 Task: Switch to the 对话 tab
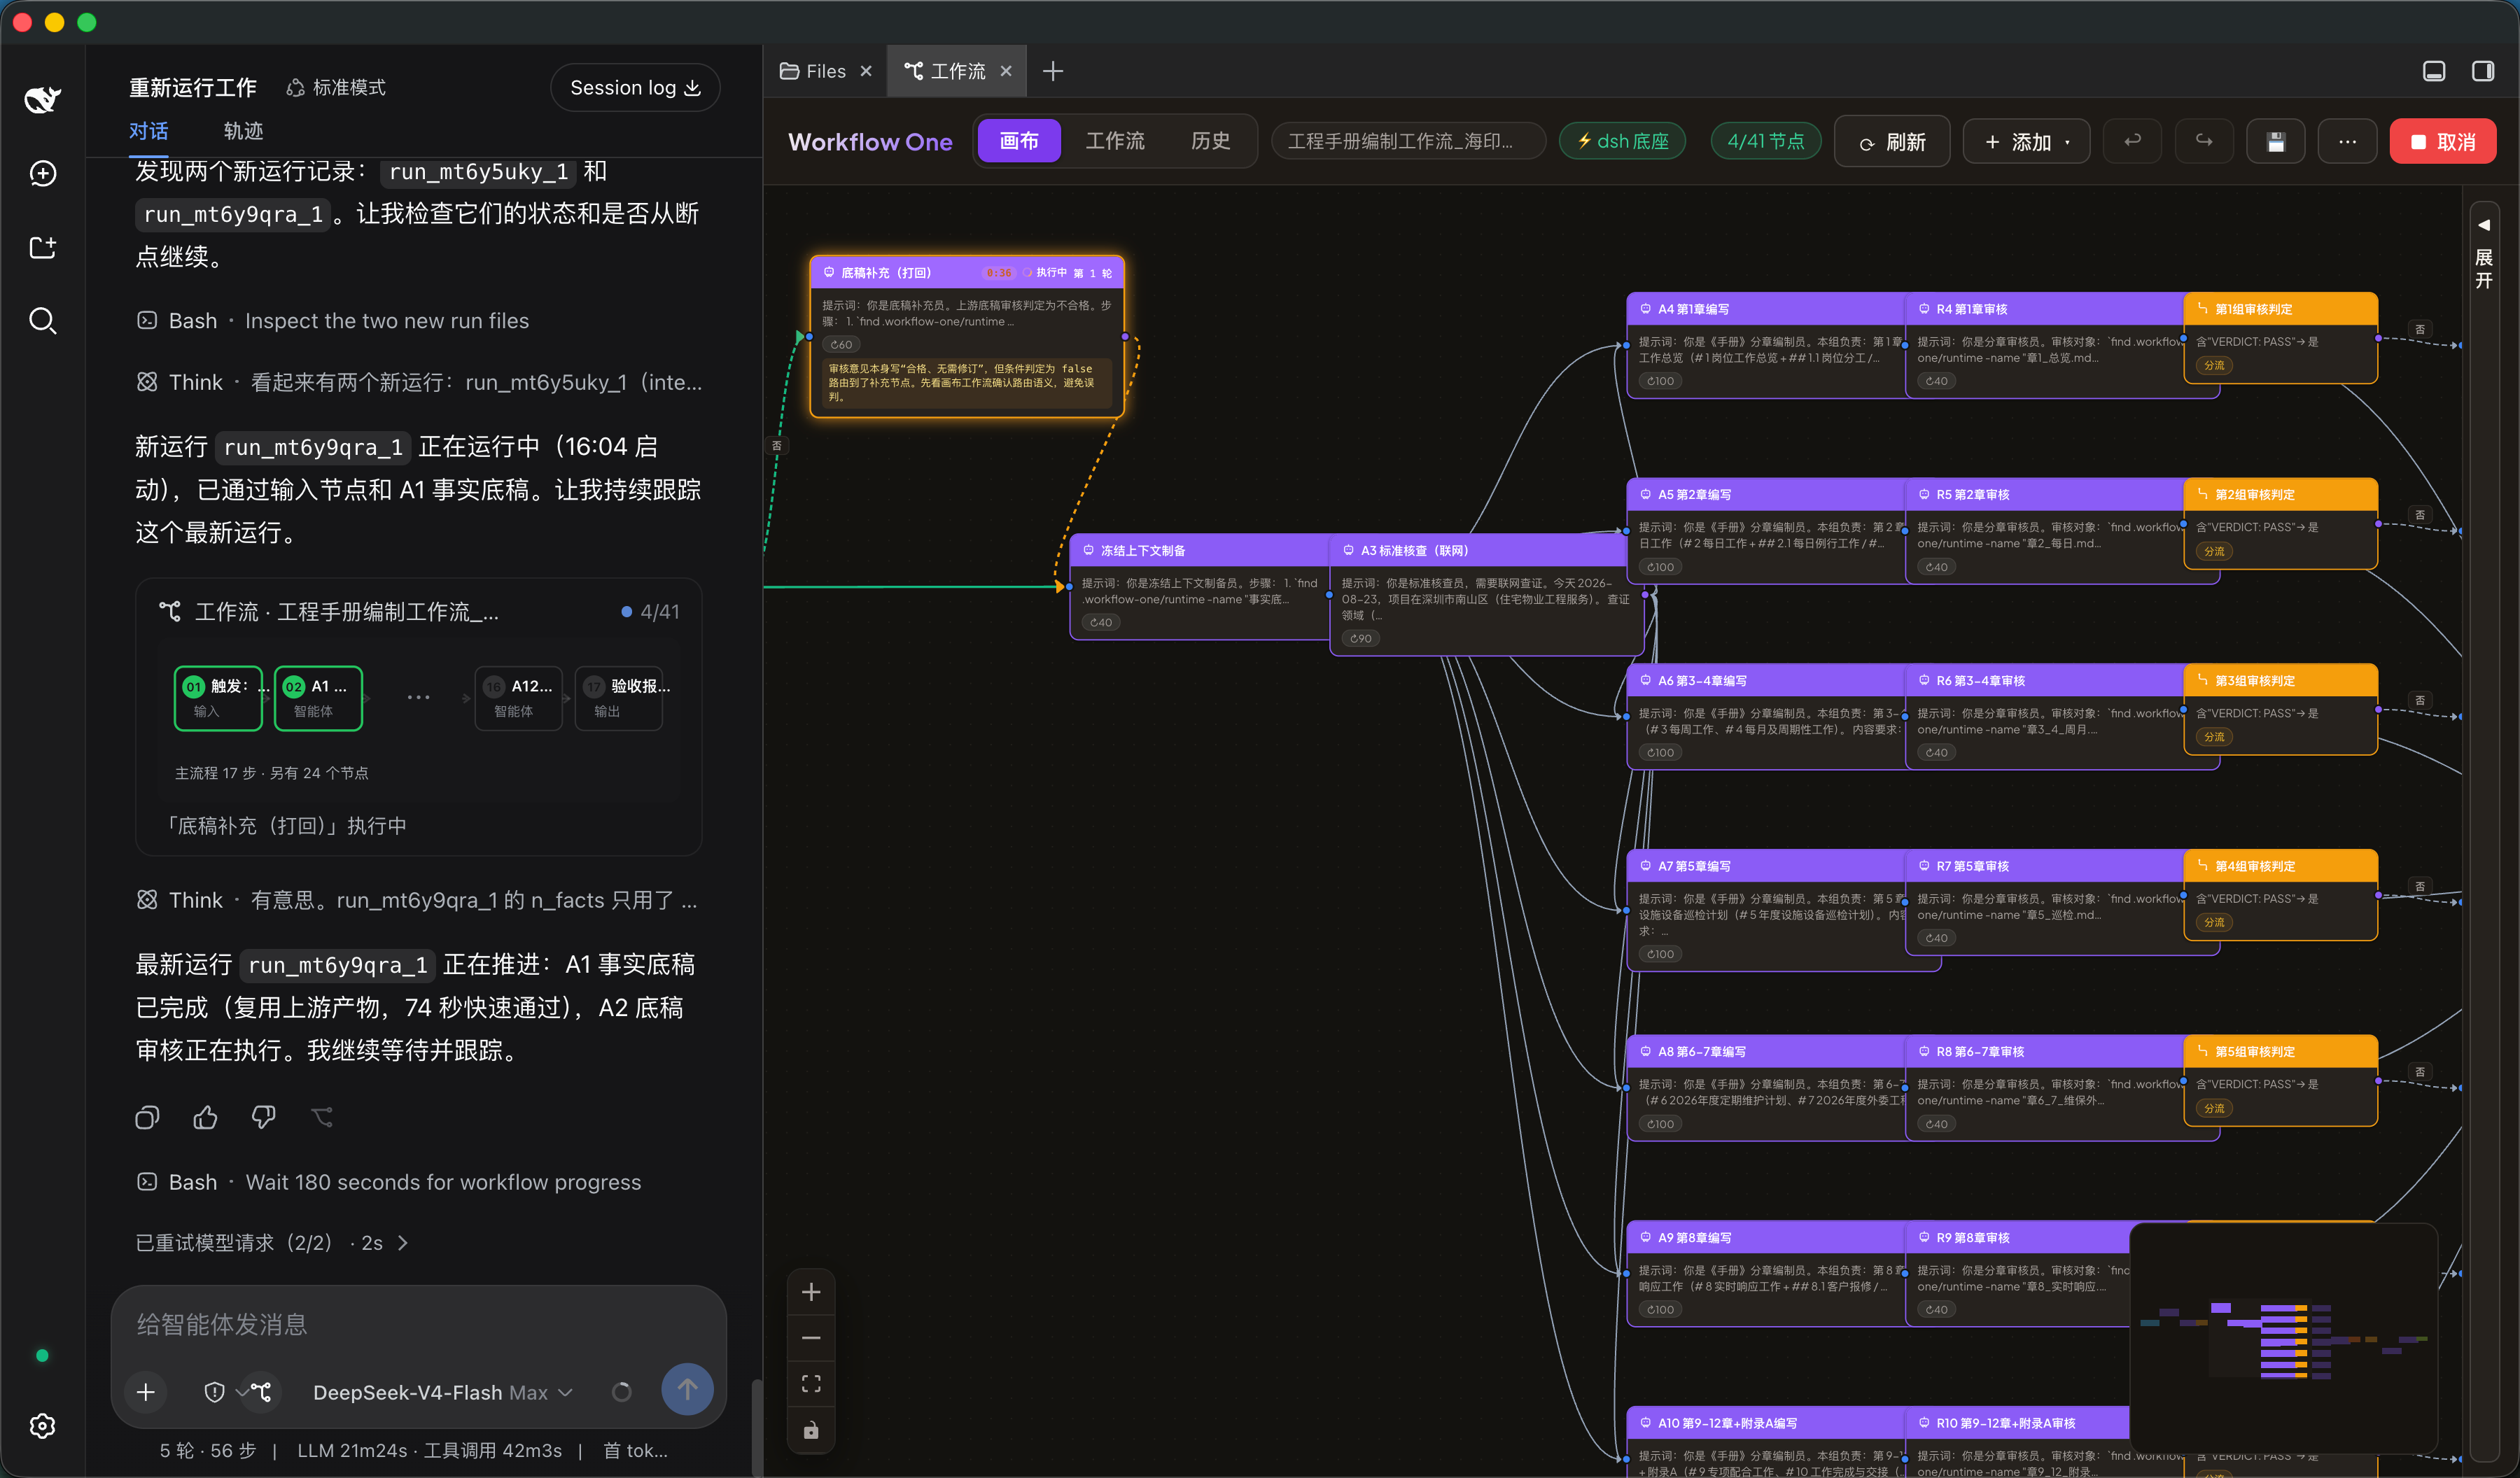click(148, 131)
